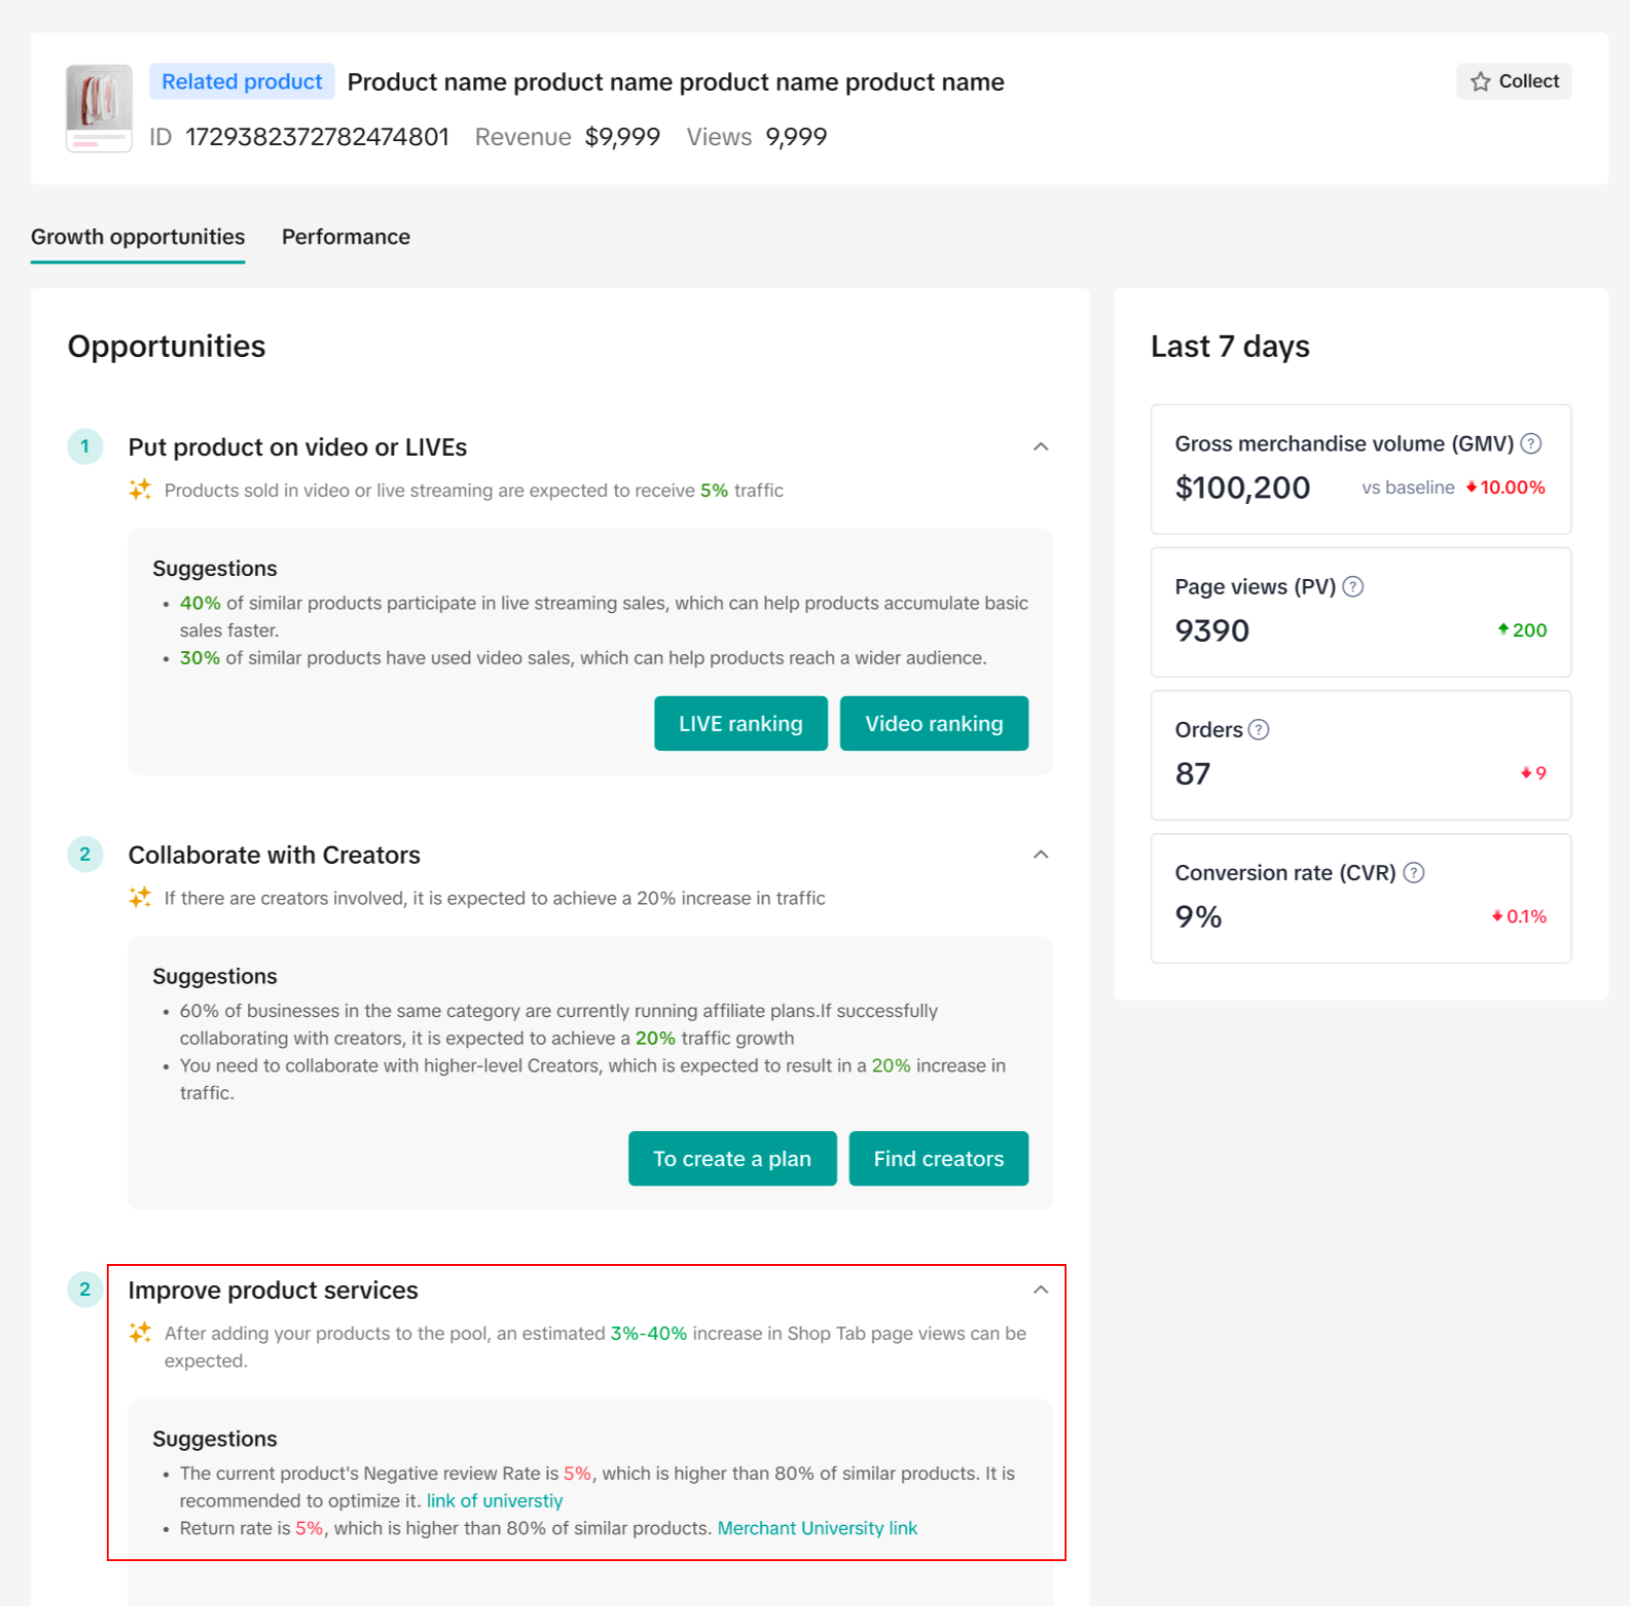Image resolution: width=1630 pixels, height=1606 pixels.
Task: Click sparkle icon under Improve product services
Action: click(x=140, y=1333)
